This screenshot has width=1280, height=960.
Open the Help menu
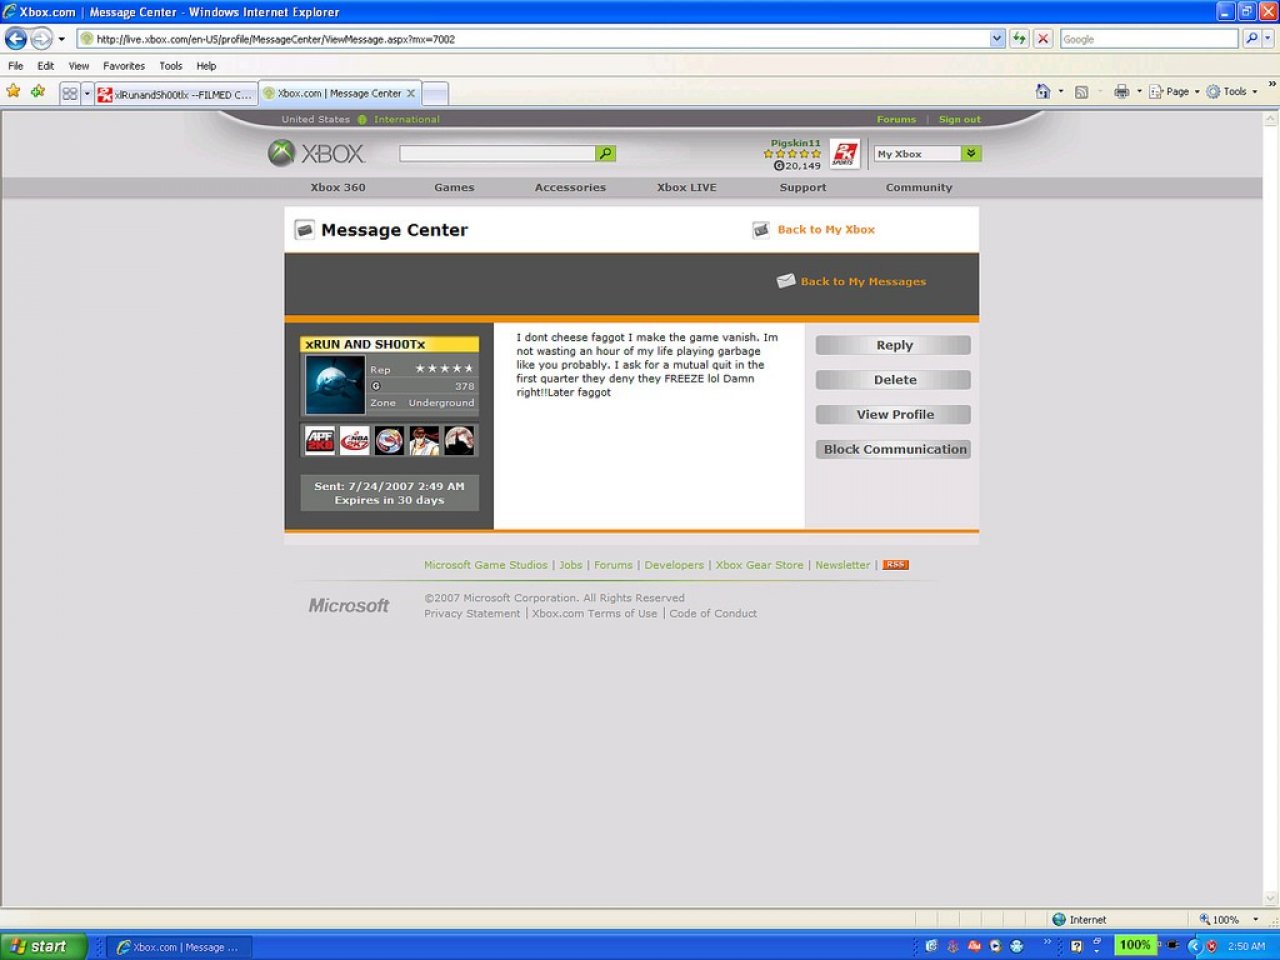pyautogui.click(x=206, y=66)
